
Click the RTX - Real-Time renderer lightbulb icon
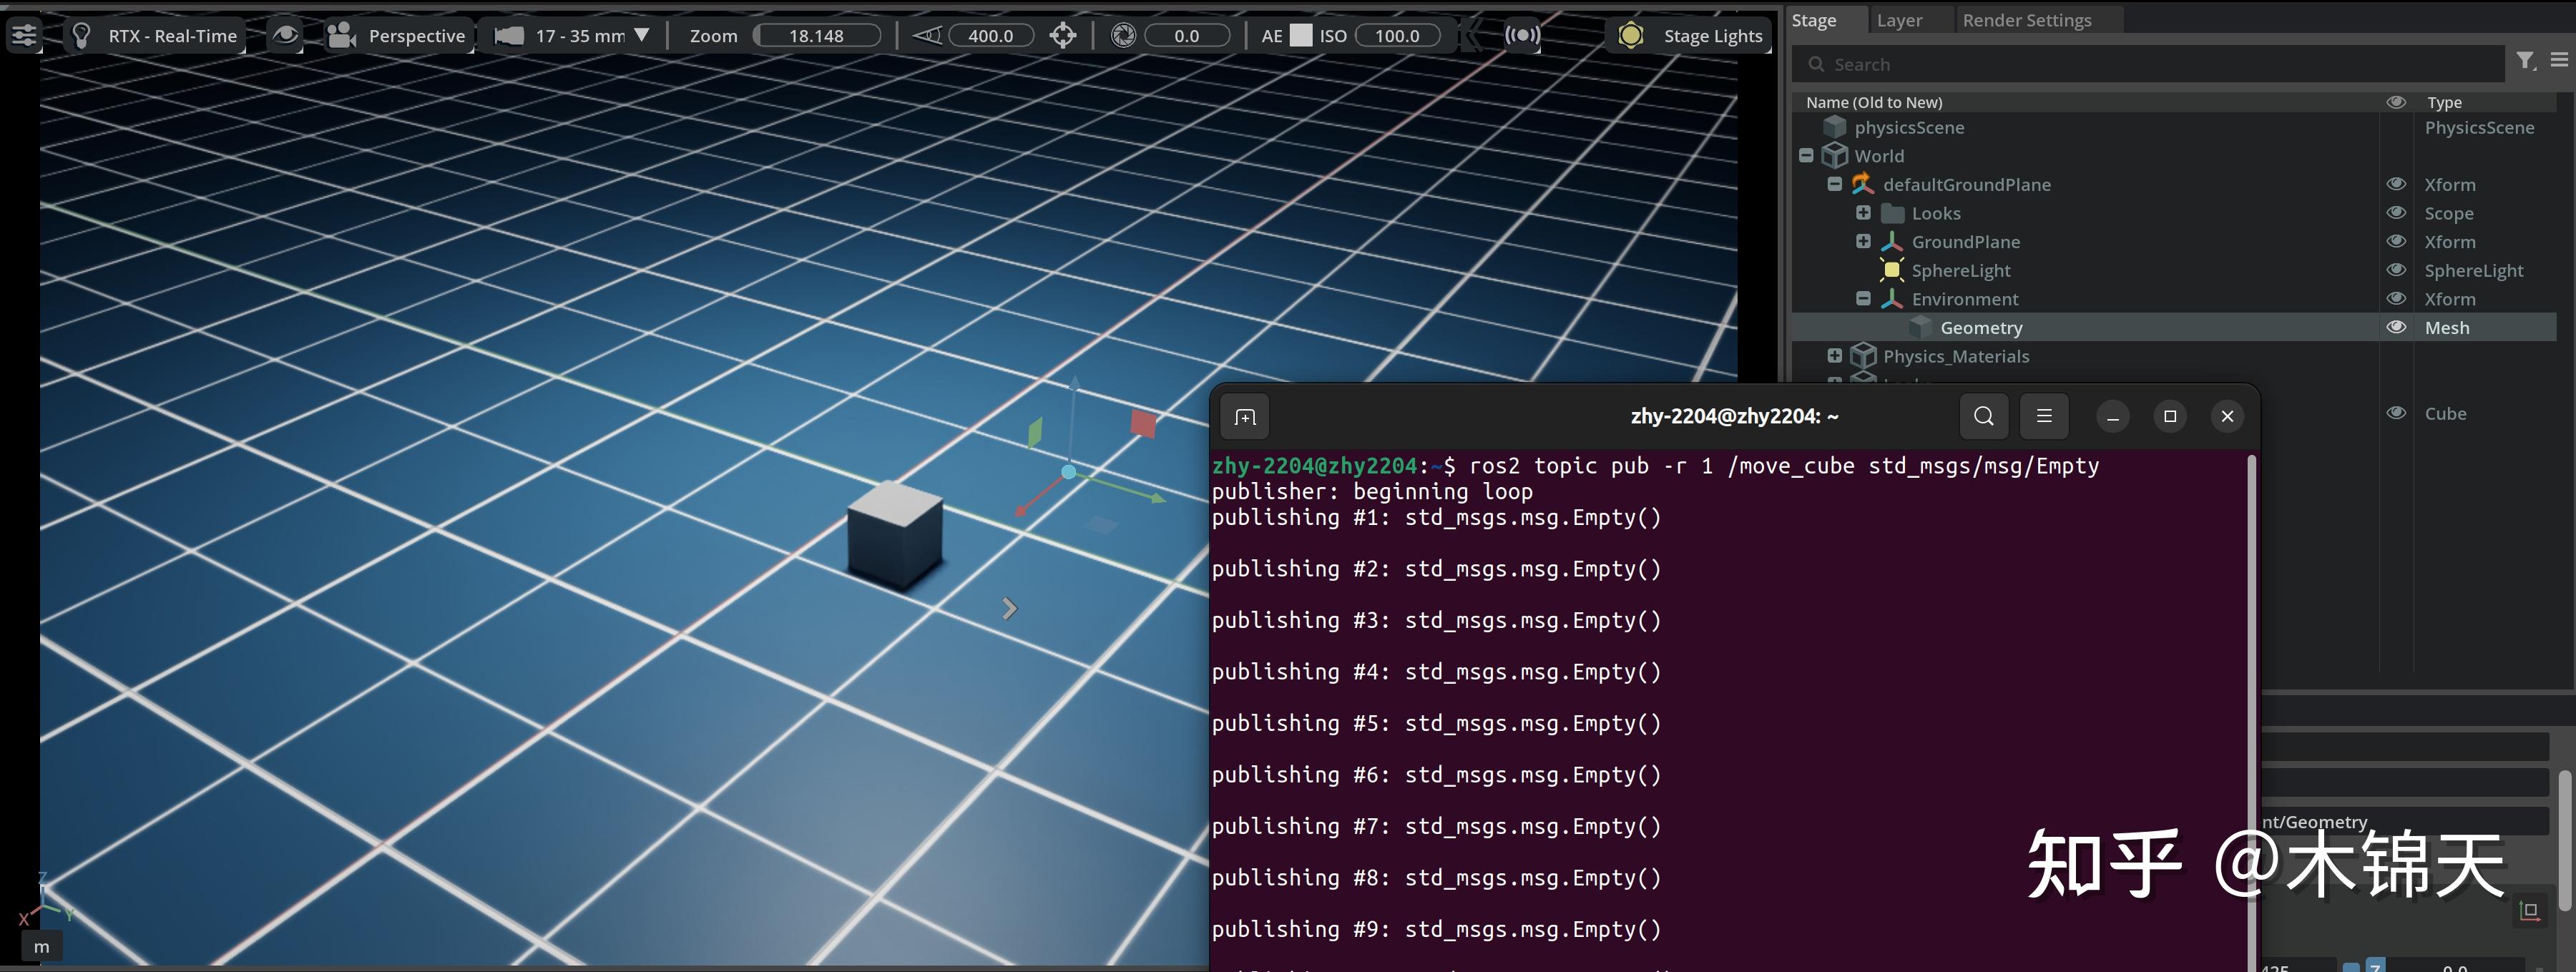(82, 35)
